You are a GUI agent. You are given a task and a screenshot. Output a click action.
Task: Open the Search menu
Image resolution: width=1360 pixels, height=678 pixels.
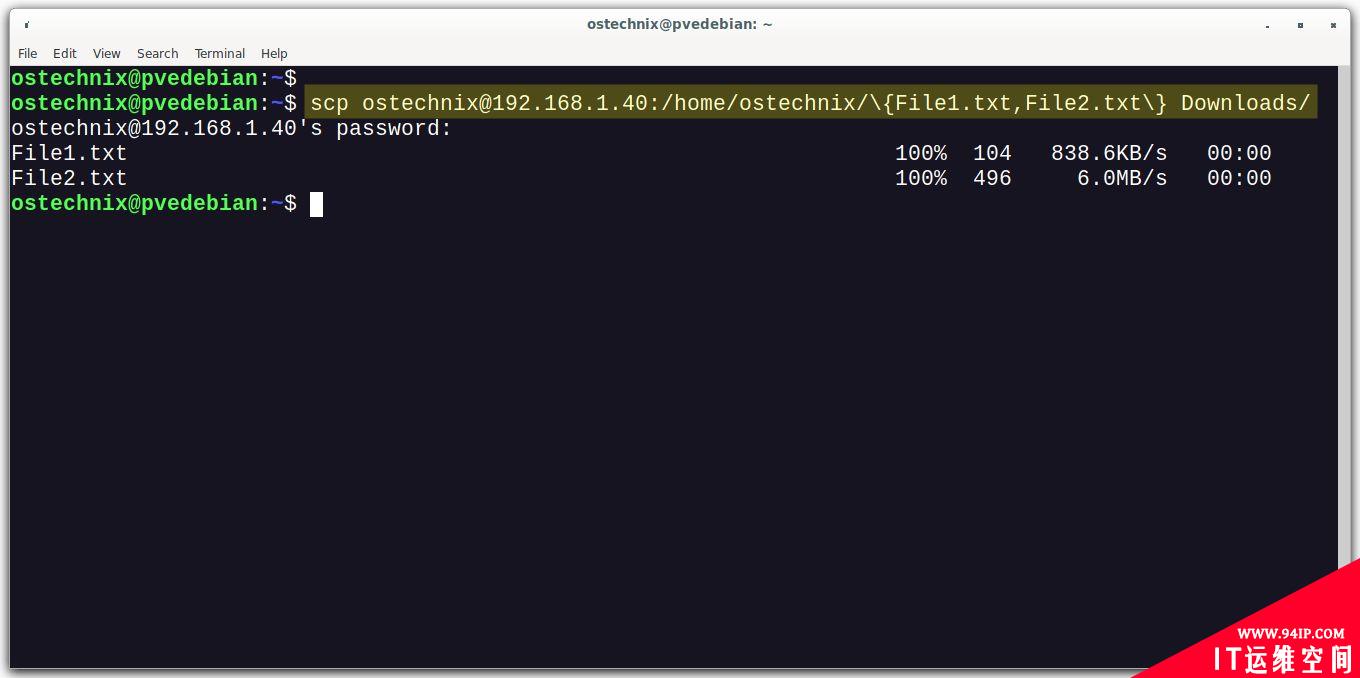click(x=158, y=53)
